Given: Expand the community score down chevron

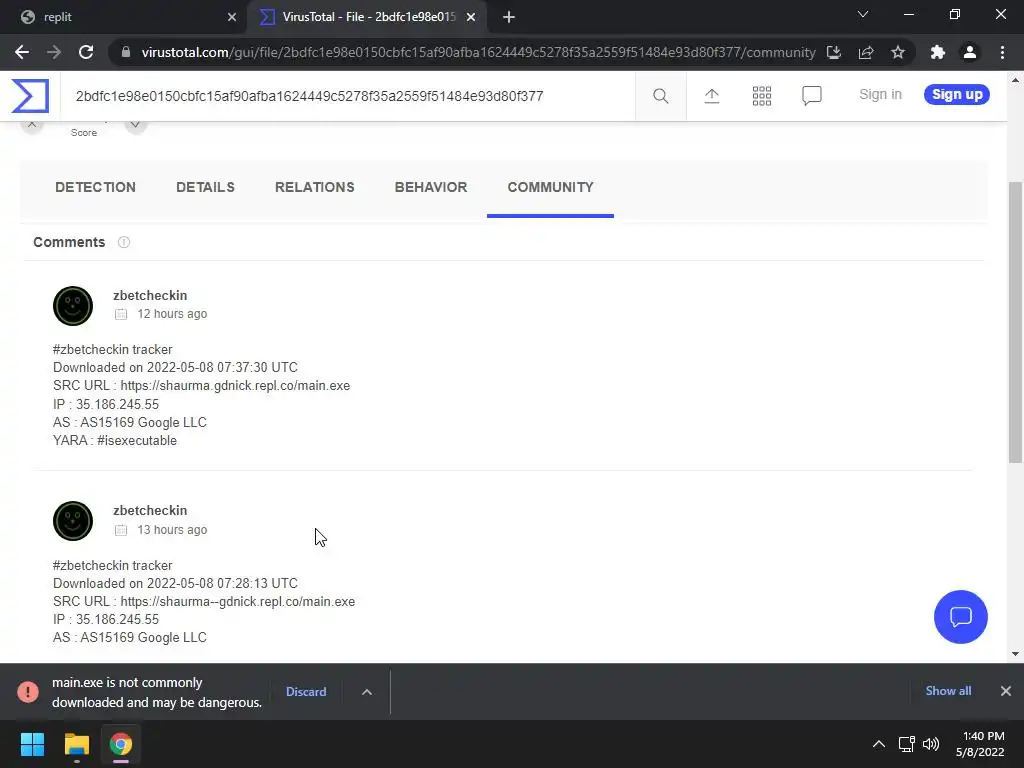Looking at the screenshot, I should pyautogui.click(x=135, y=125).
